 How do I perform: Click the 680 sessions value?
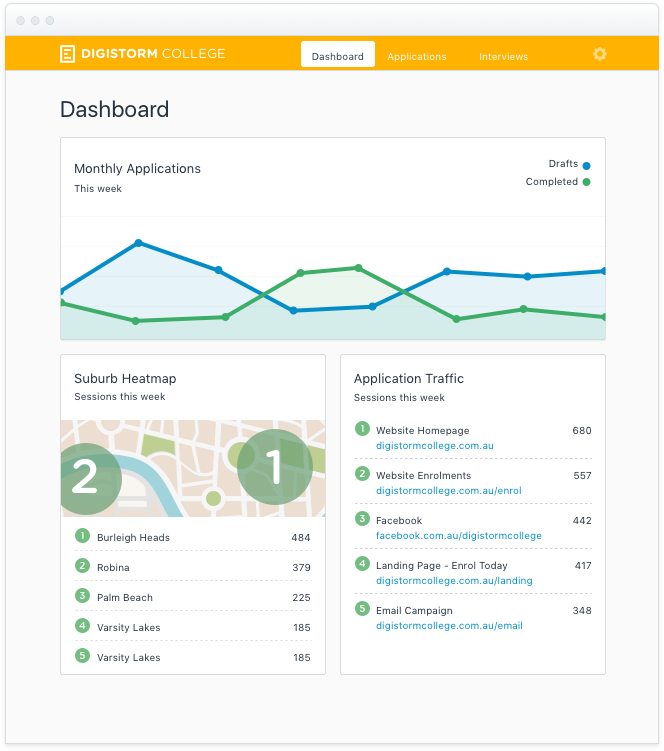tap(582, 431)
